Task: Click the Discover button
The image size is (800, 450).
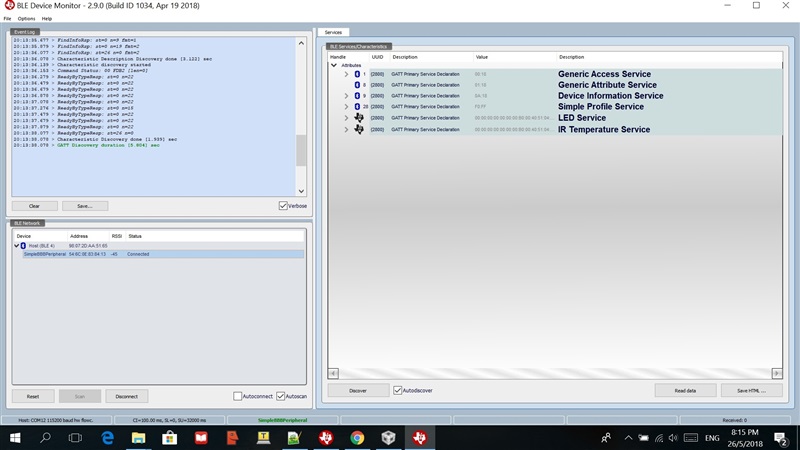Action: 358,390
